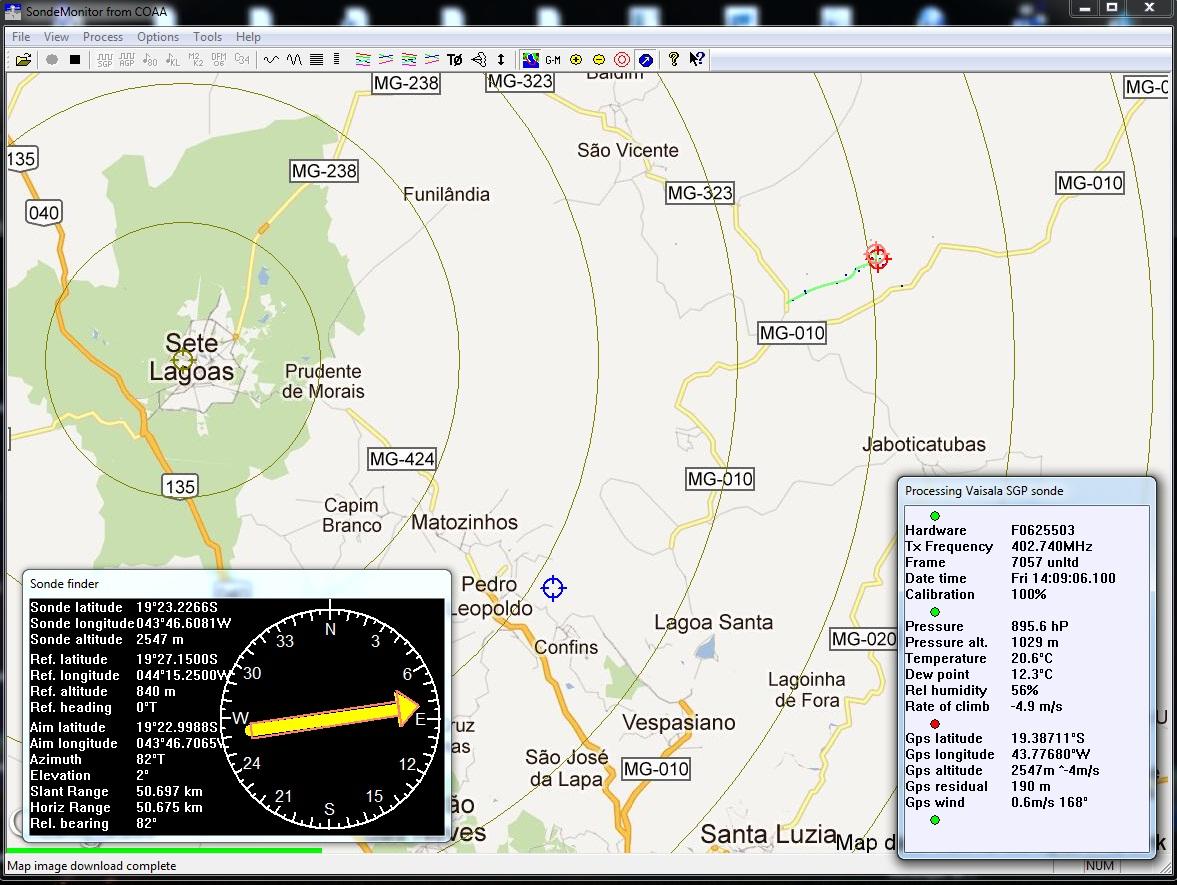Image resolution: width=1177 pixels, height=885 pixels.
Task: Click the double waveform display icon
Action: pyautogui.click(x=293, y=59)
